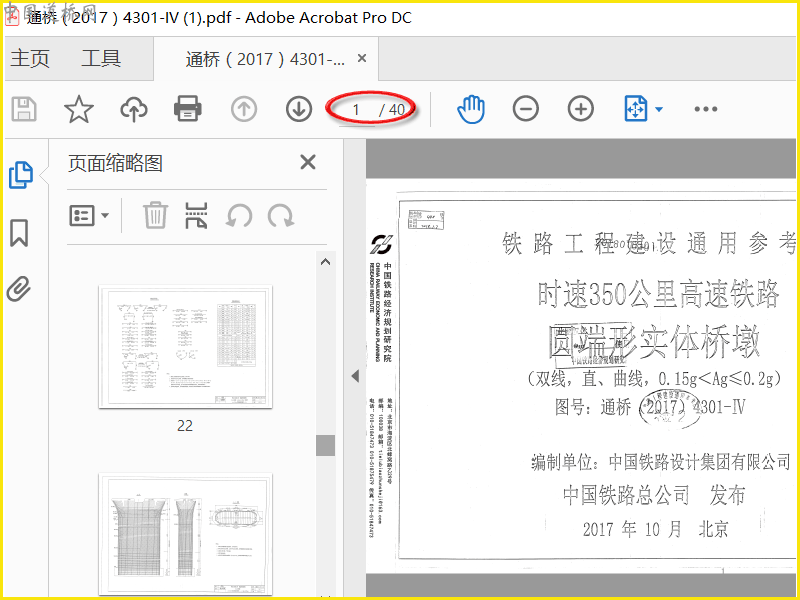Delete selected page with trash icon

pos(155,215)
